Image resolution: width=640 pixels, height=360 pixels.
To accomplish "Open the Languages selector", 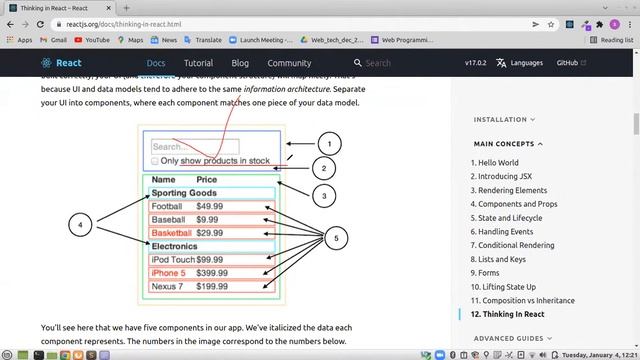I will point(520,63).
